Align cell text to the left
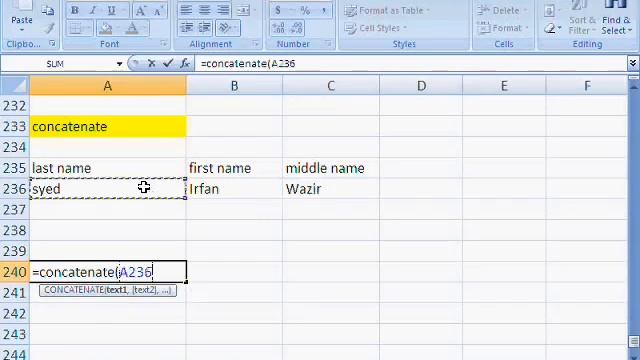Viewport: 640px width, 360px height. (186, 10)
